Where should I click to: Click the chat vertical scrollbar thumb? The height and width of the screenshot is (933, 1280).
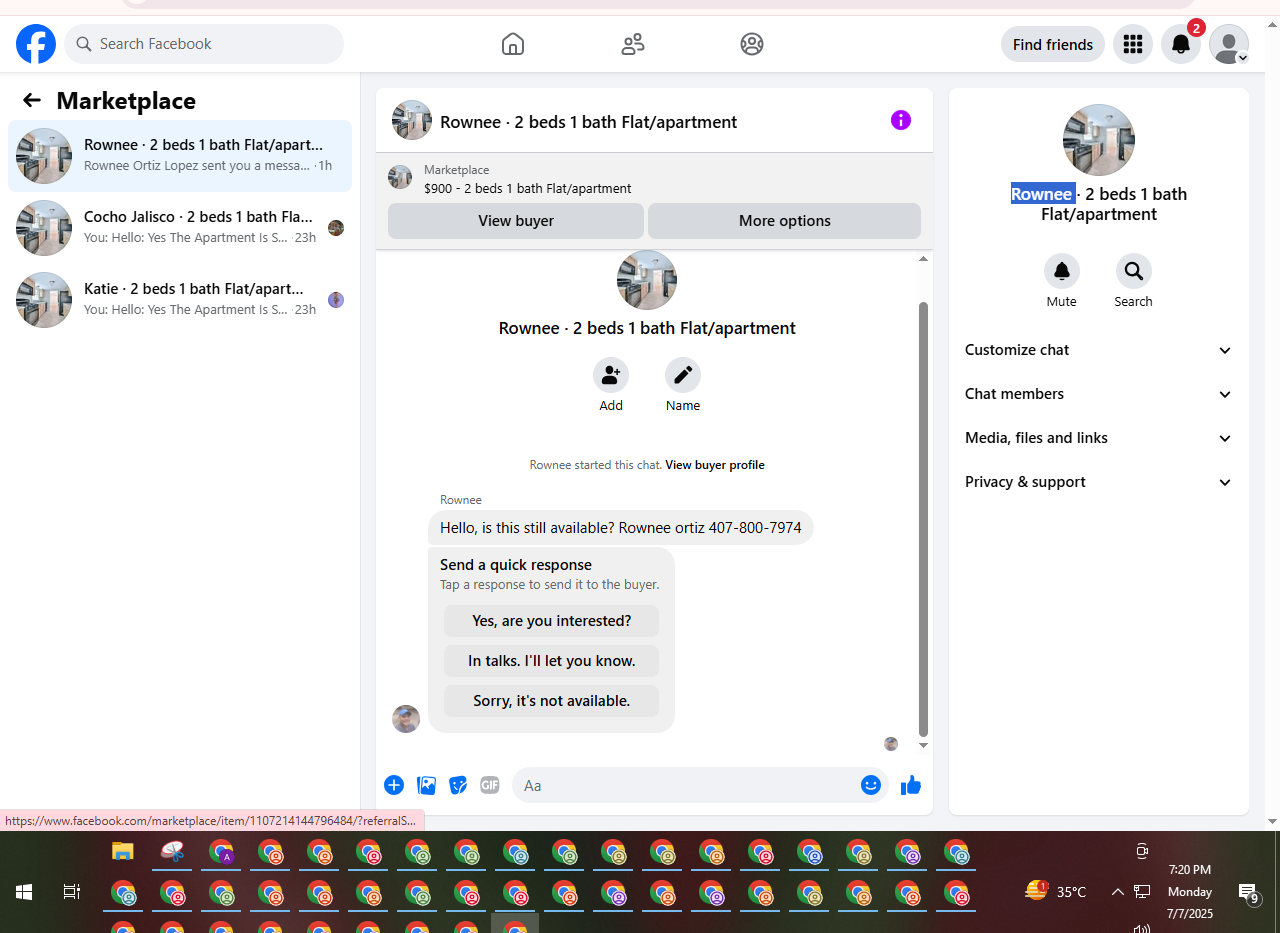point(924,518)
